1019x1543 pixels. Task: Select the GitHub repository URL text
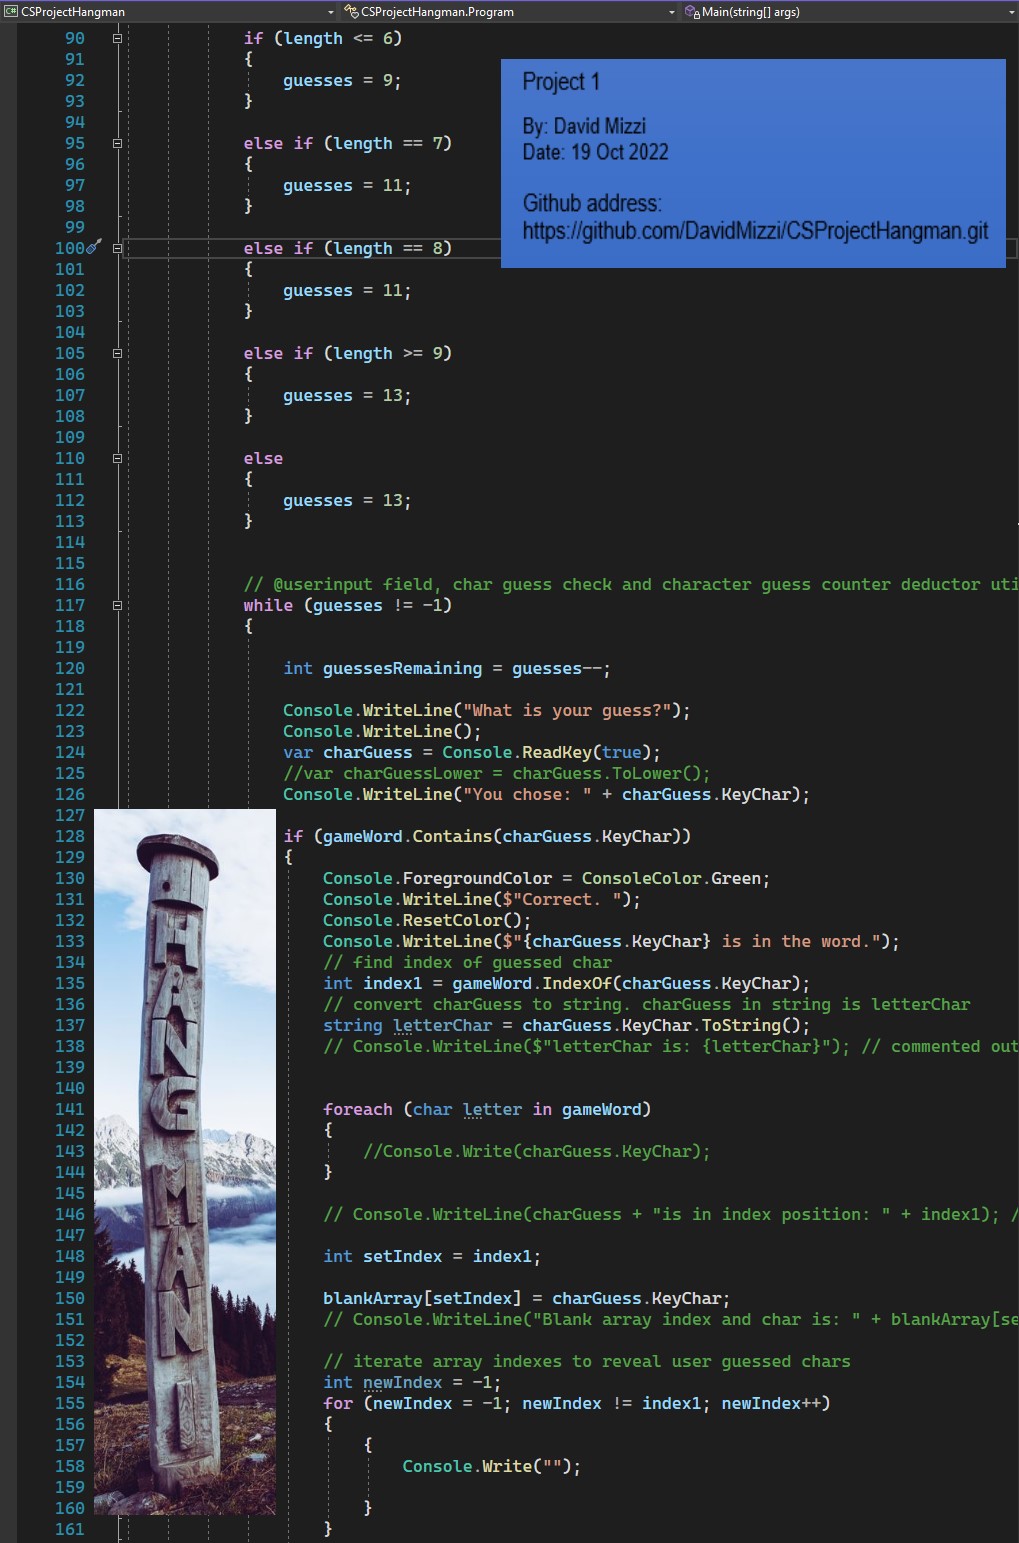coord(755,231)
